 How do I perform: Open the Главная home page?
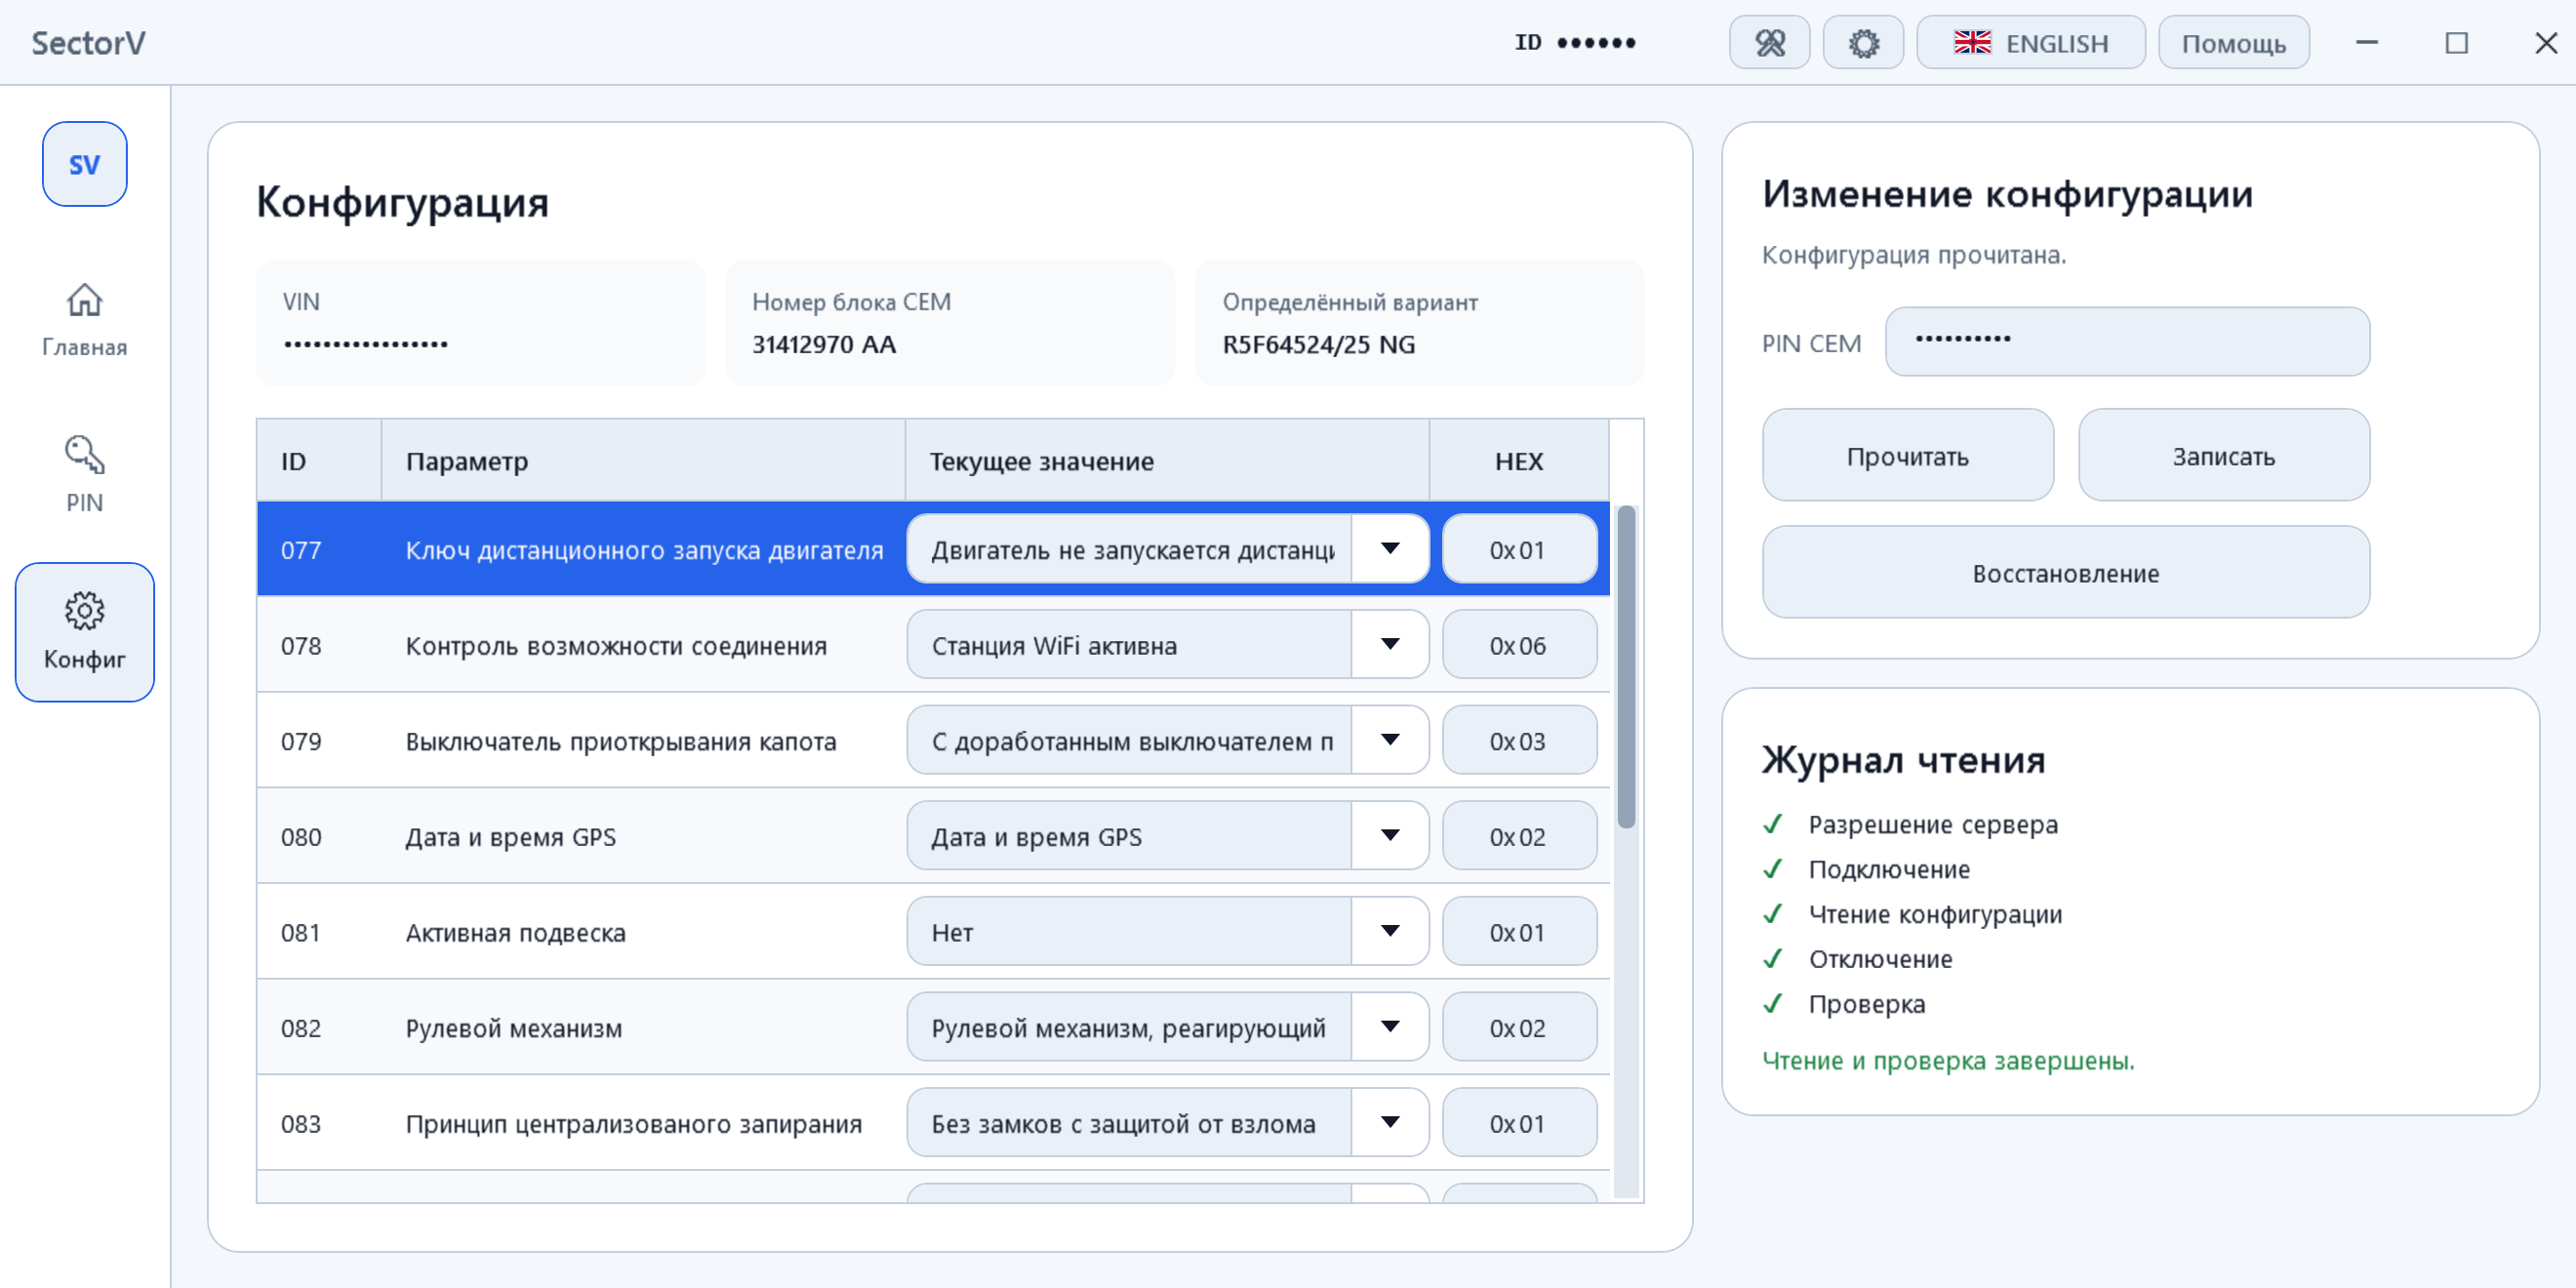tap(84, 320)
